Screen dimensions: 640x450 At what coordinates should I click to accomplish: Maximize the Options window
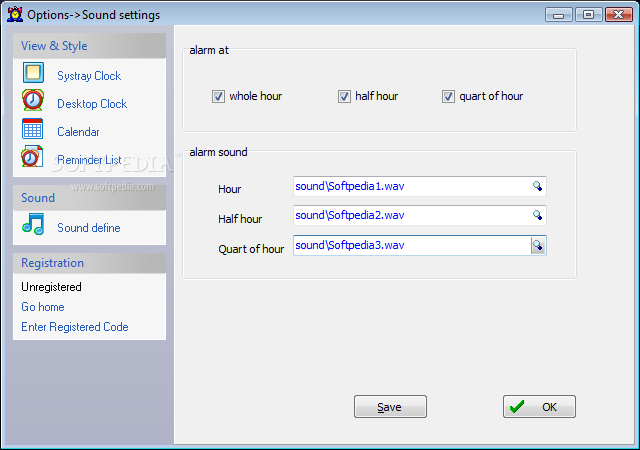[x=588, y=15]
